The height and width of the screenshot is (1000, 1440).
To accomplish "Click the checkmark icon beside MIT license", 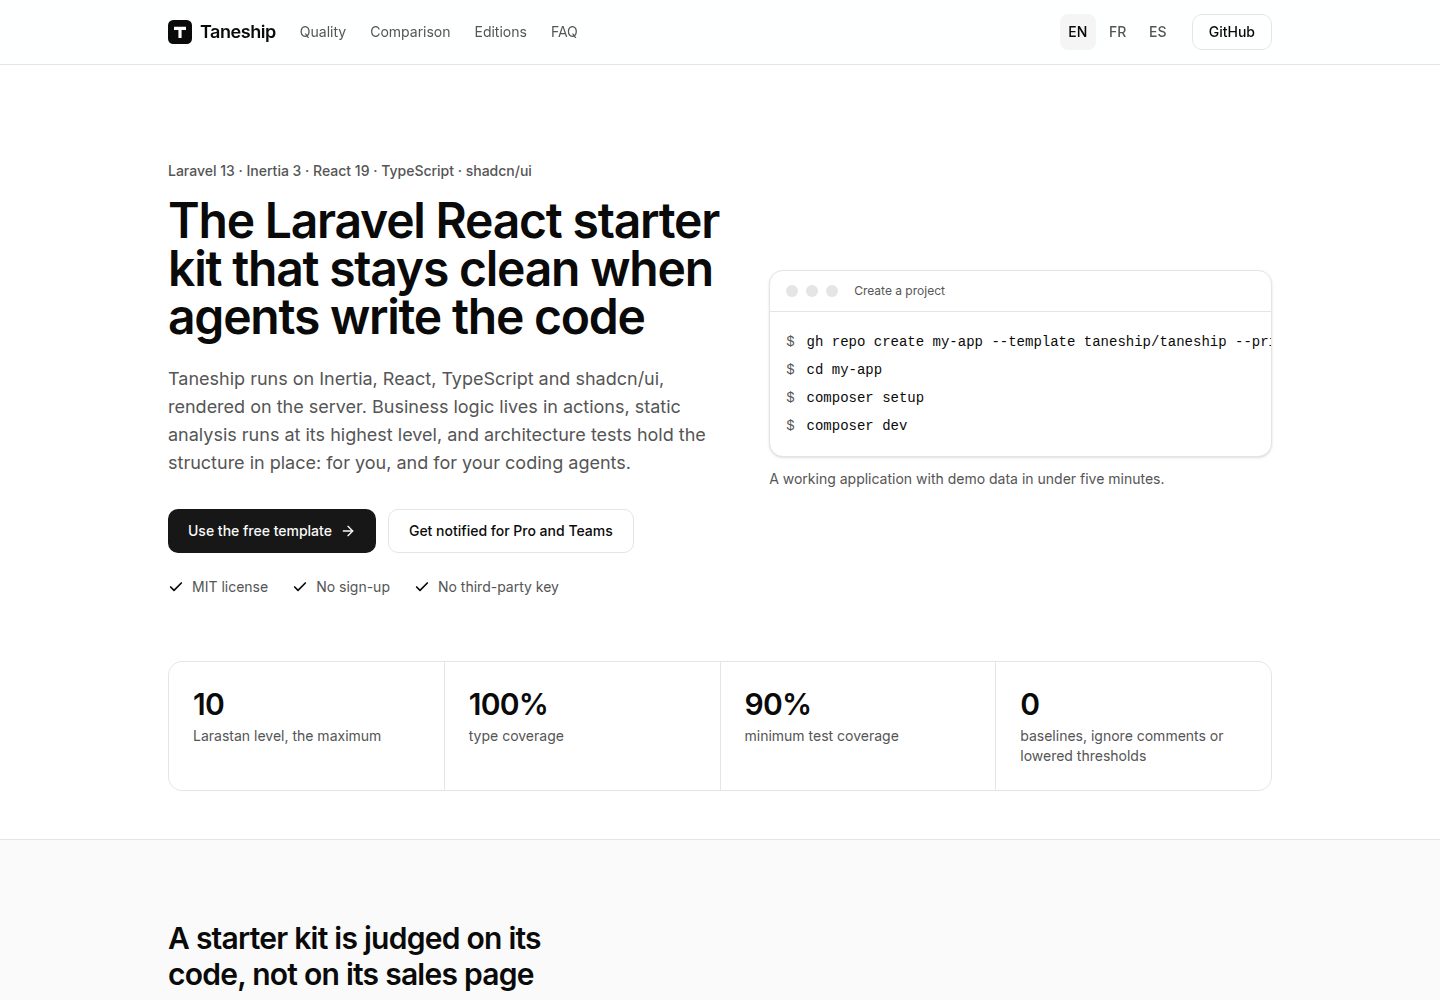I will click(x=176, y=587).
